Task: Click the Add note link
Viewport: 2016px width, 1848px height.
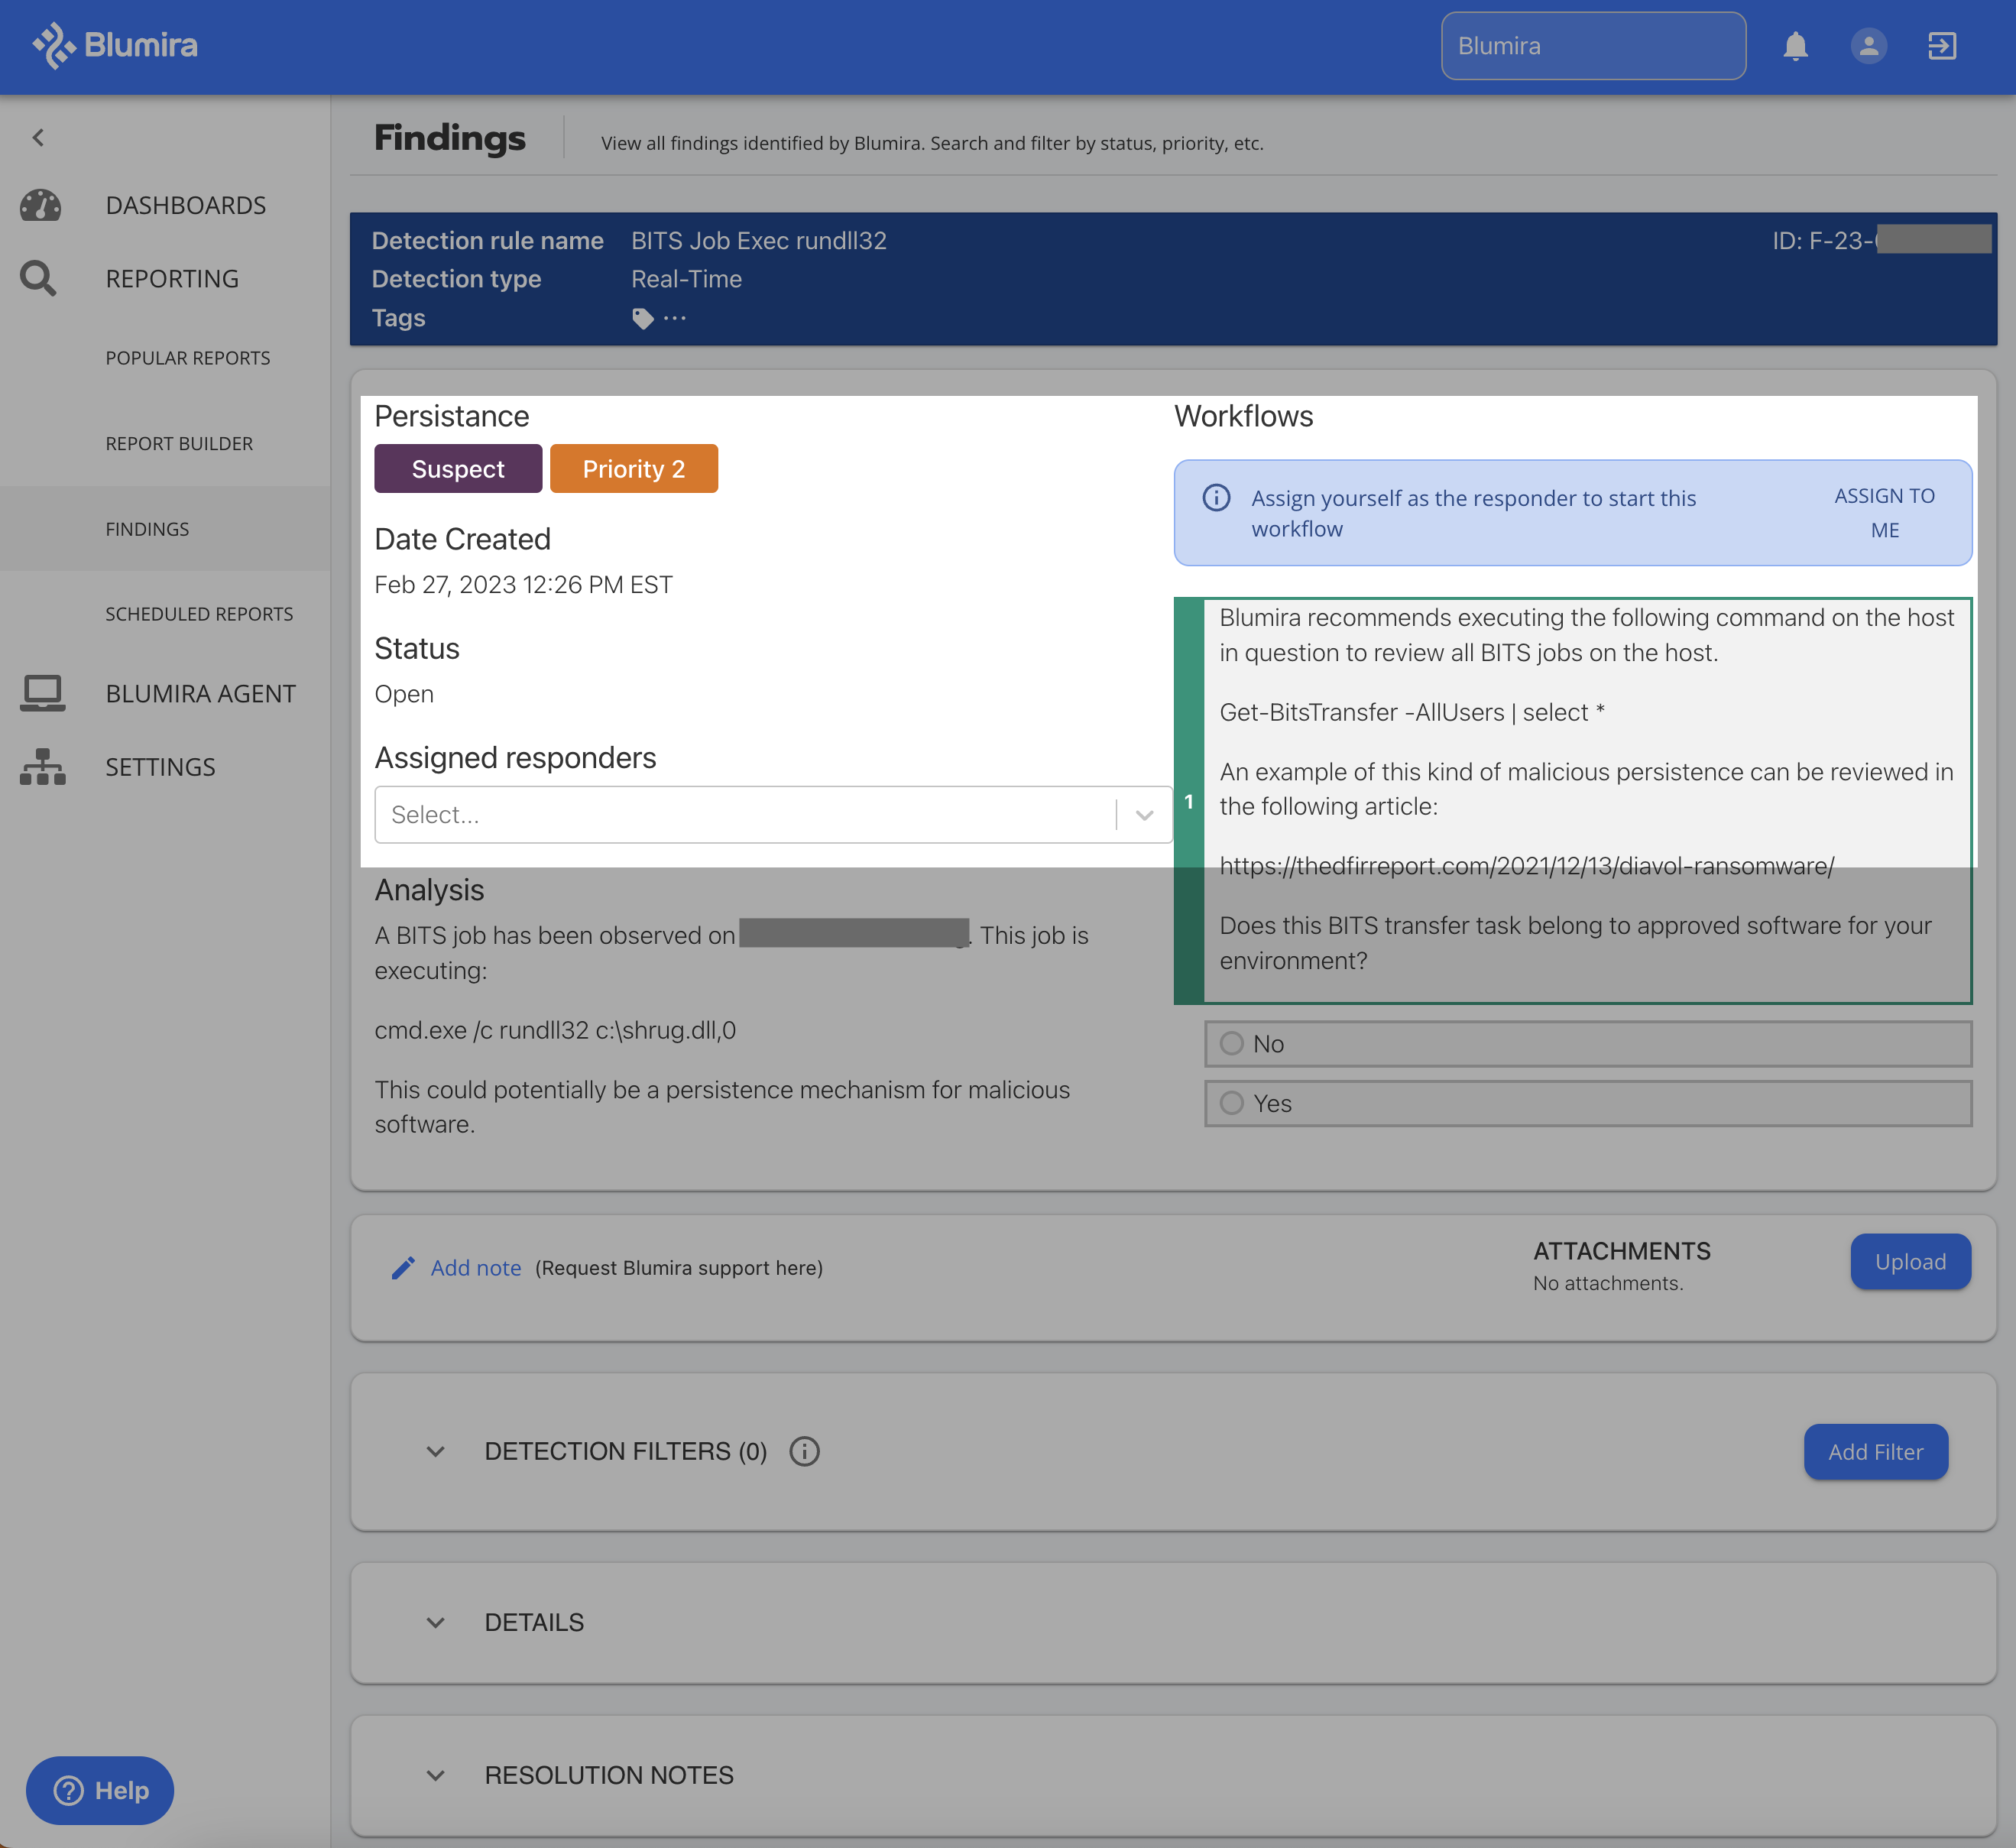Action: [x=476, y=1268]
